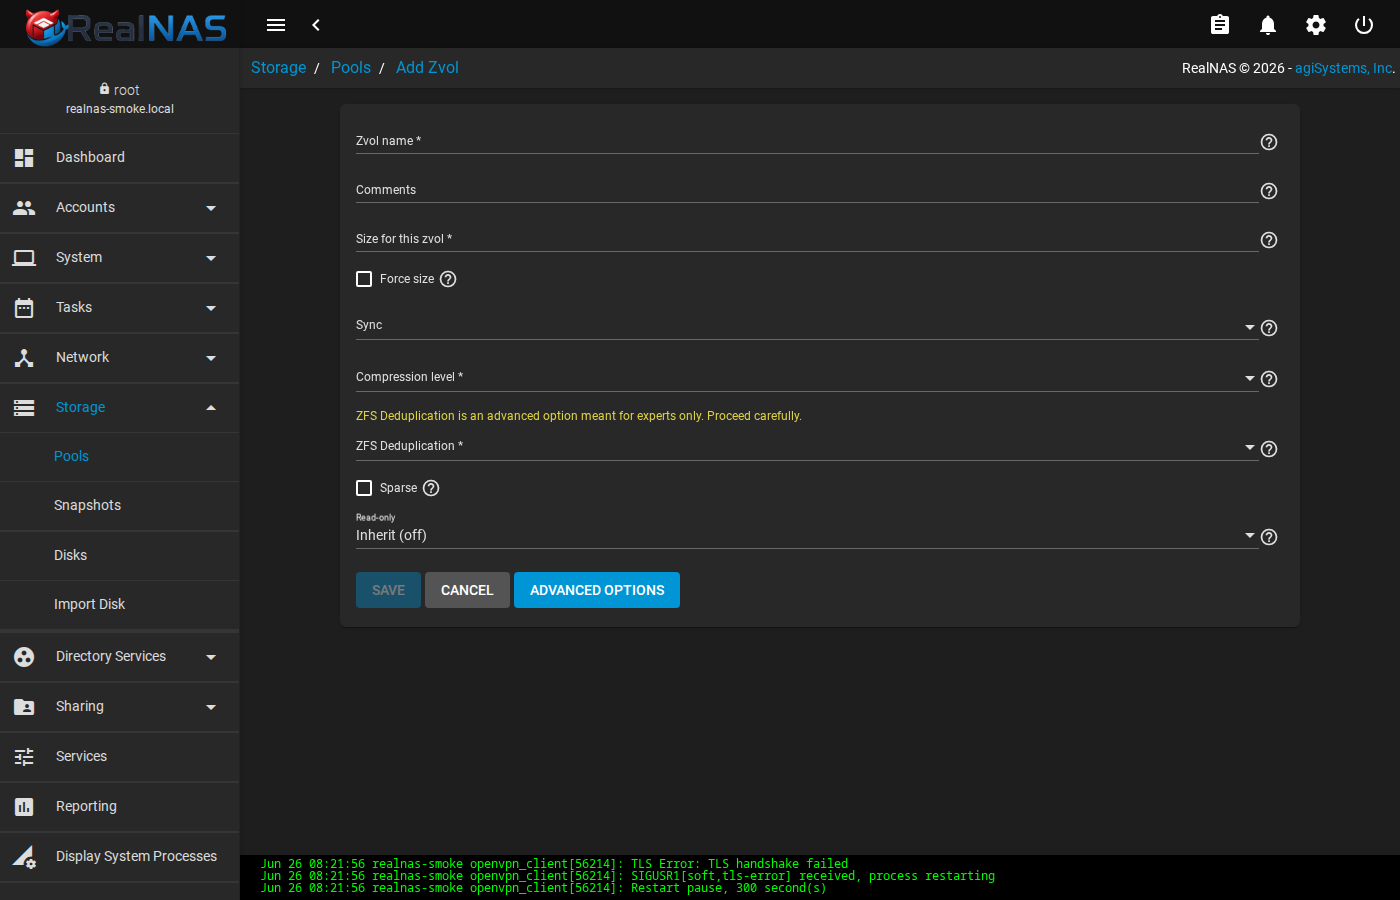Collapse the Storage menu arrow
This screenshot has height=900, width=1400.
point(211,408)
